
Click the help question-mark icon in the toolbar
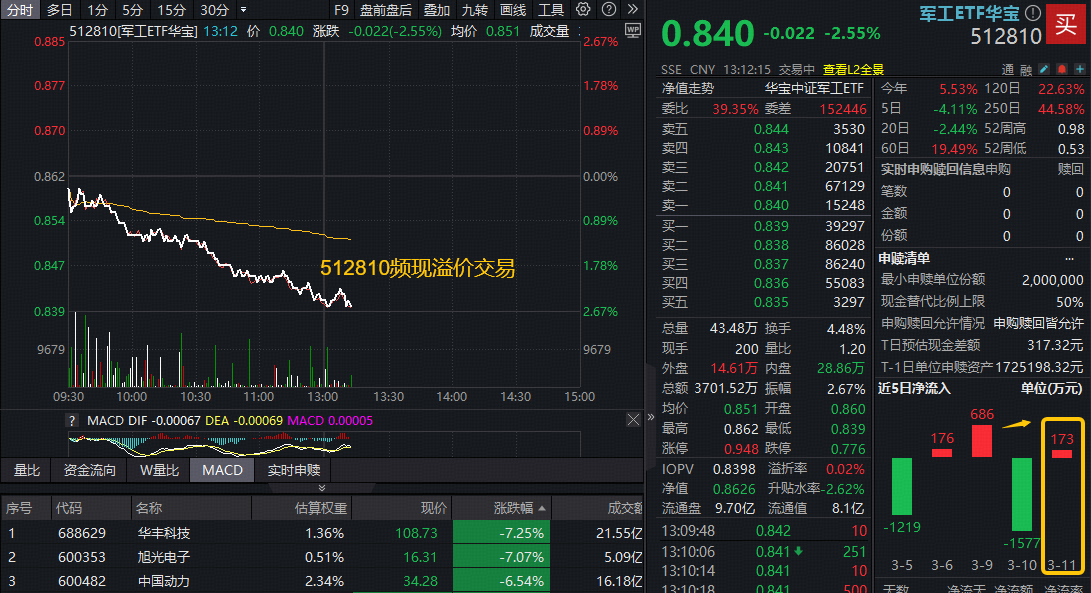pos(608,9)
